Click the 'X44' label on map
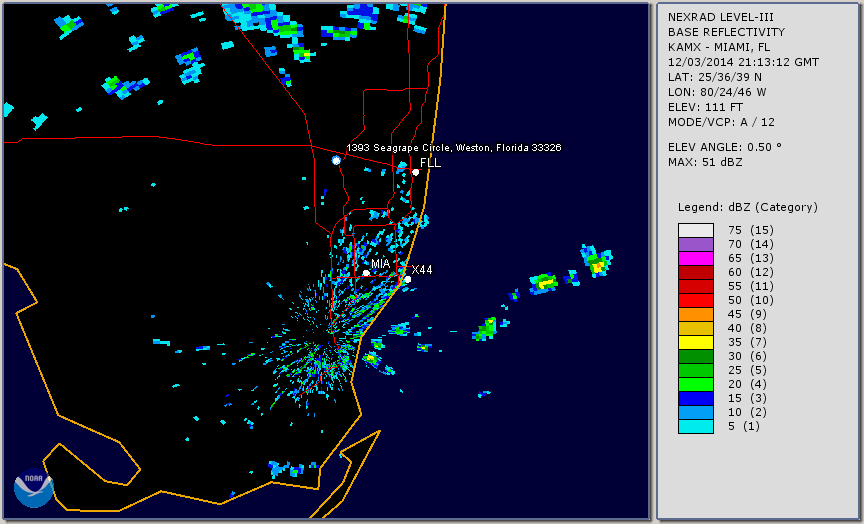The image size is (864, 524). click(422, 269)
